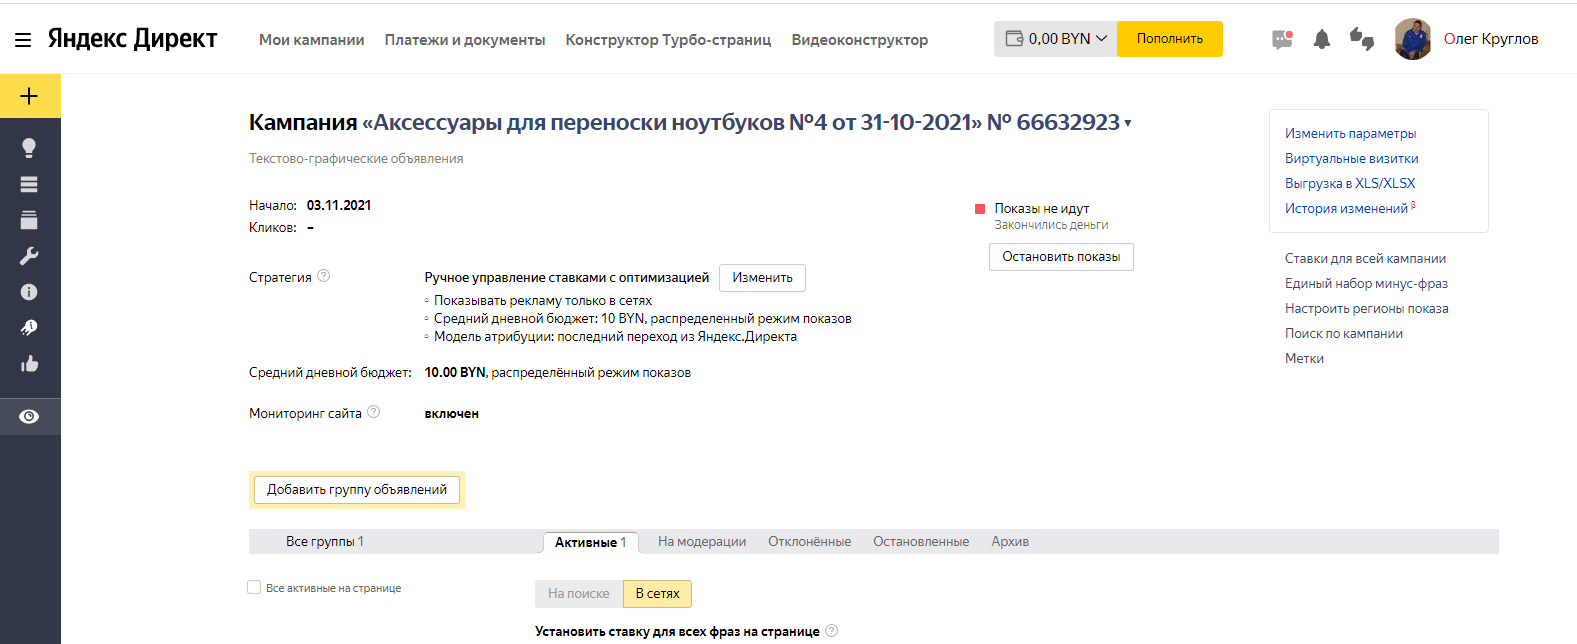Screen dimensions: 1577x644
Task: Open Видеоконструктор menu
Action: (x=860, y=40)
